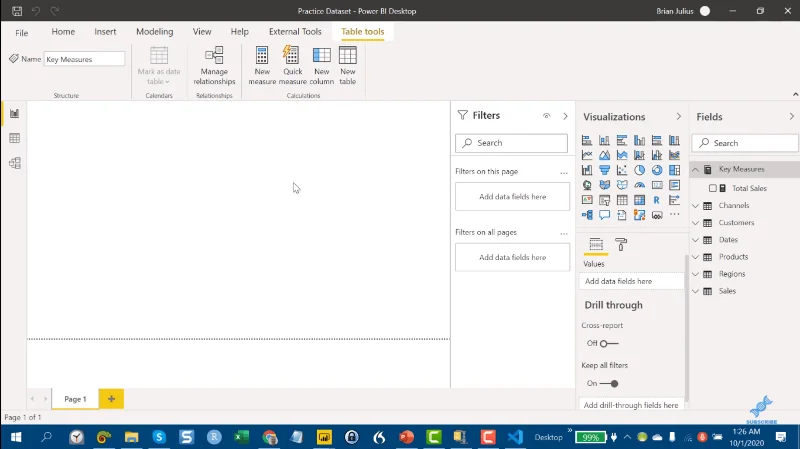
Task: Select the Gauge visualization
Action: click(x=639, y=185)
